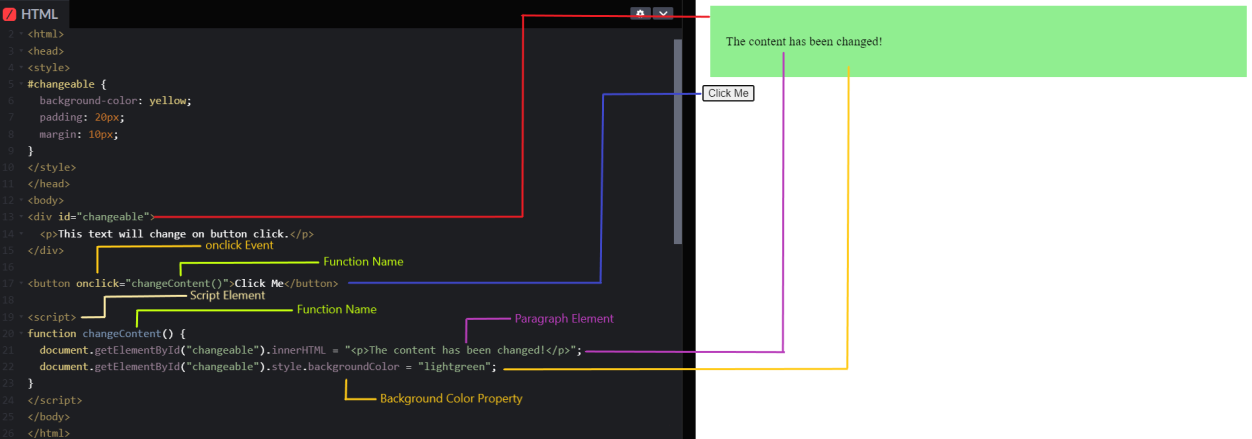
Task: Click the light green preview content box
Action: [x=978, y=41]
